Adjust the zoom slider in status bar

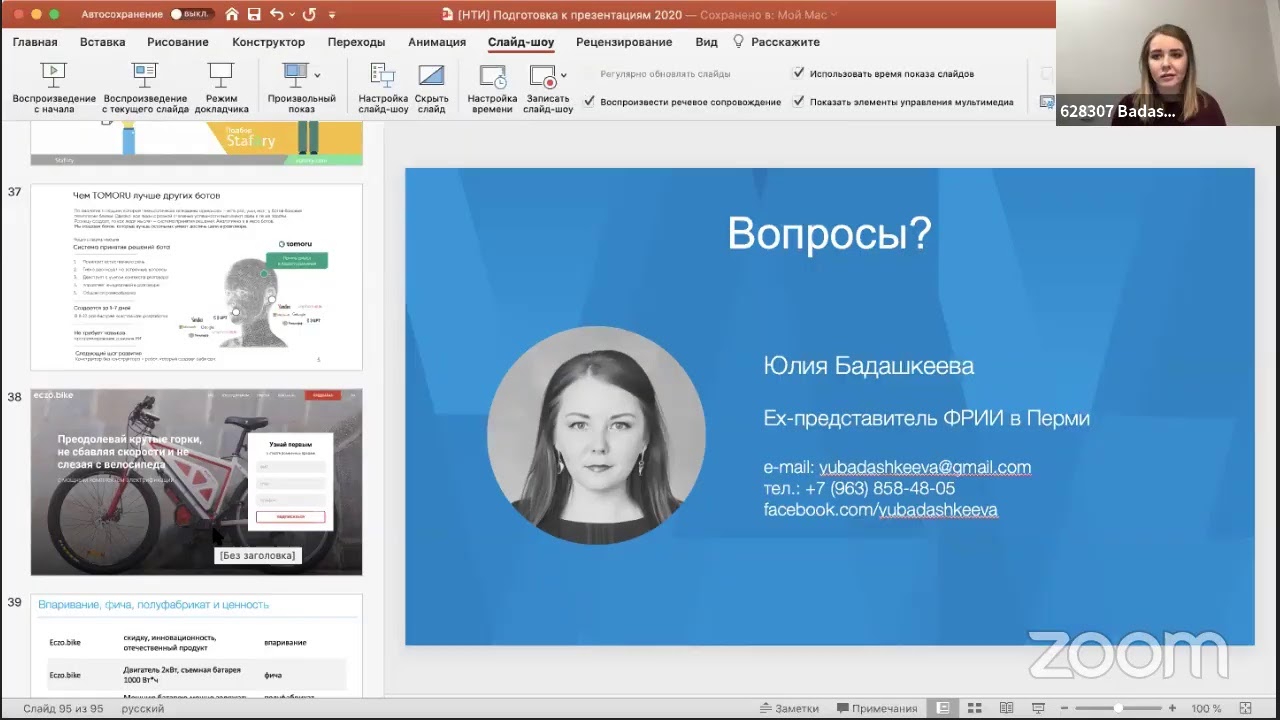pos(1119,708)
